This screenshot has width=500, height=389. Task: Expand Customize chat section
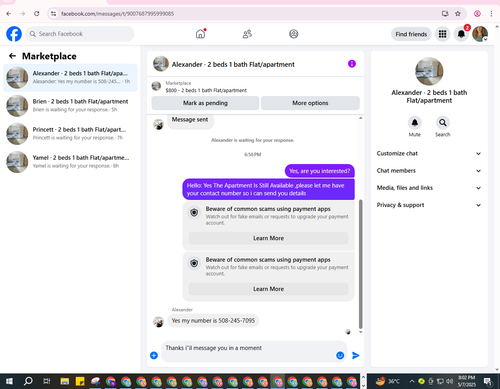coord(429,154)
